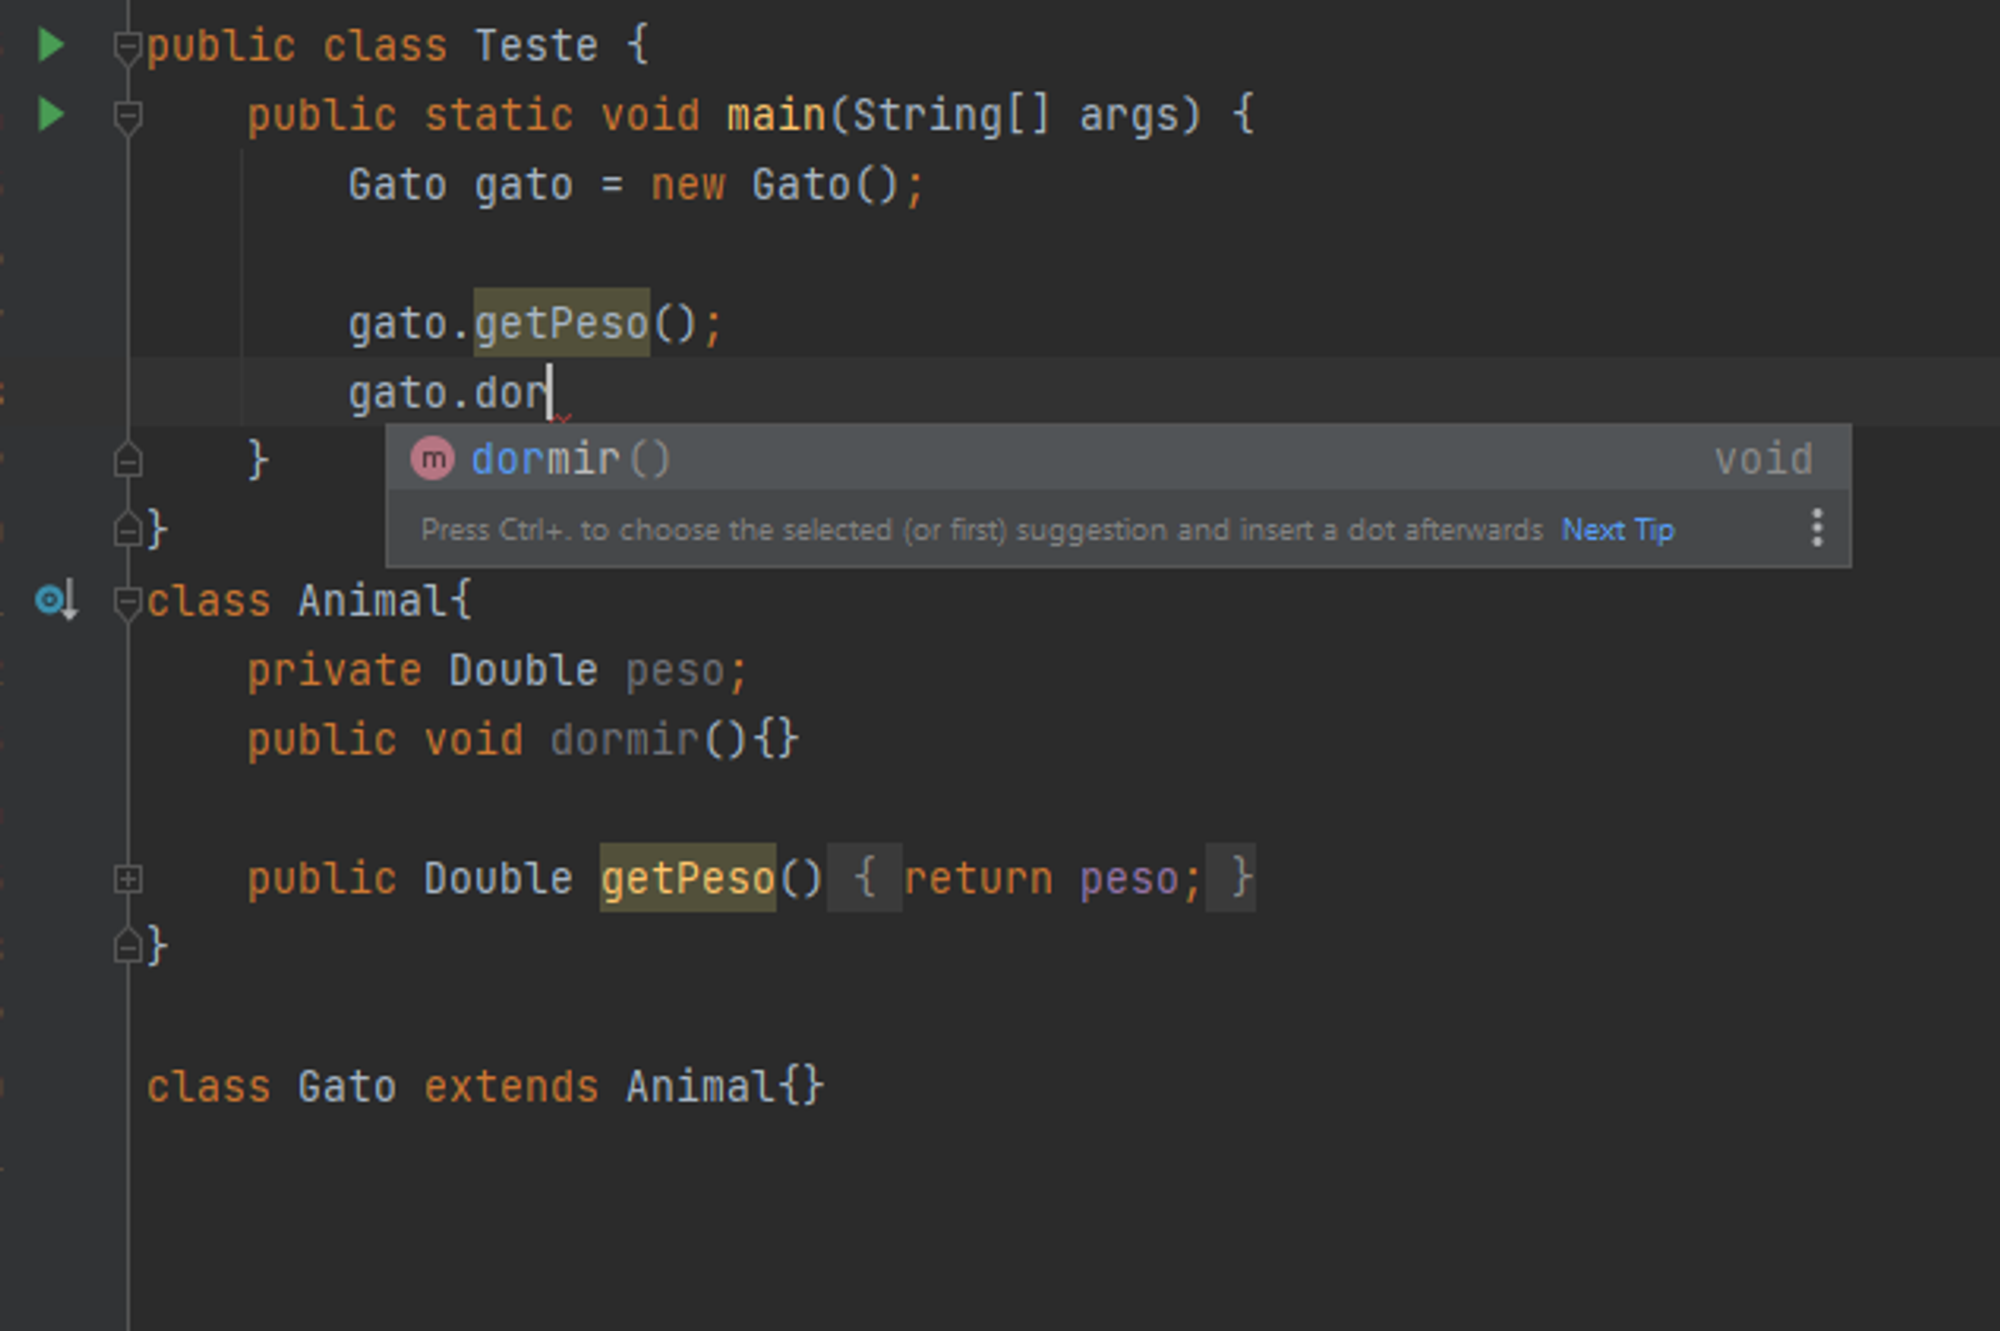Open the three-dots menu in completion popup
Screen dimensions: 2000x1331
pos(1817,528)
